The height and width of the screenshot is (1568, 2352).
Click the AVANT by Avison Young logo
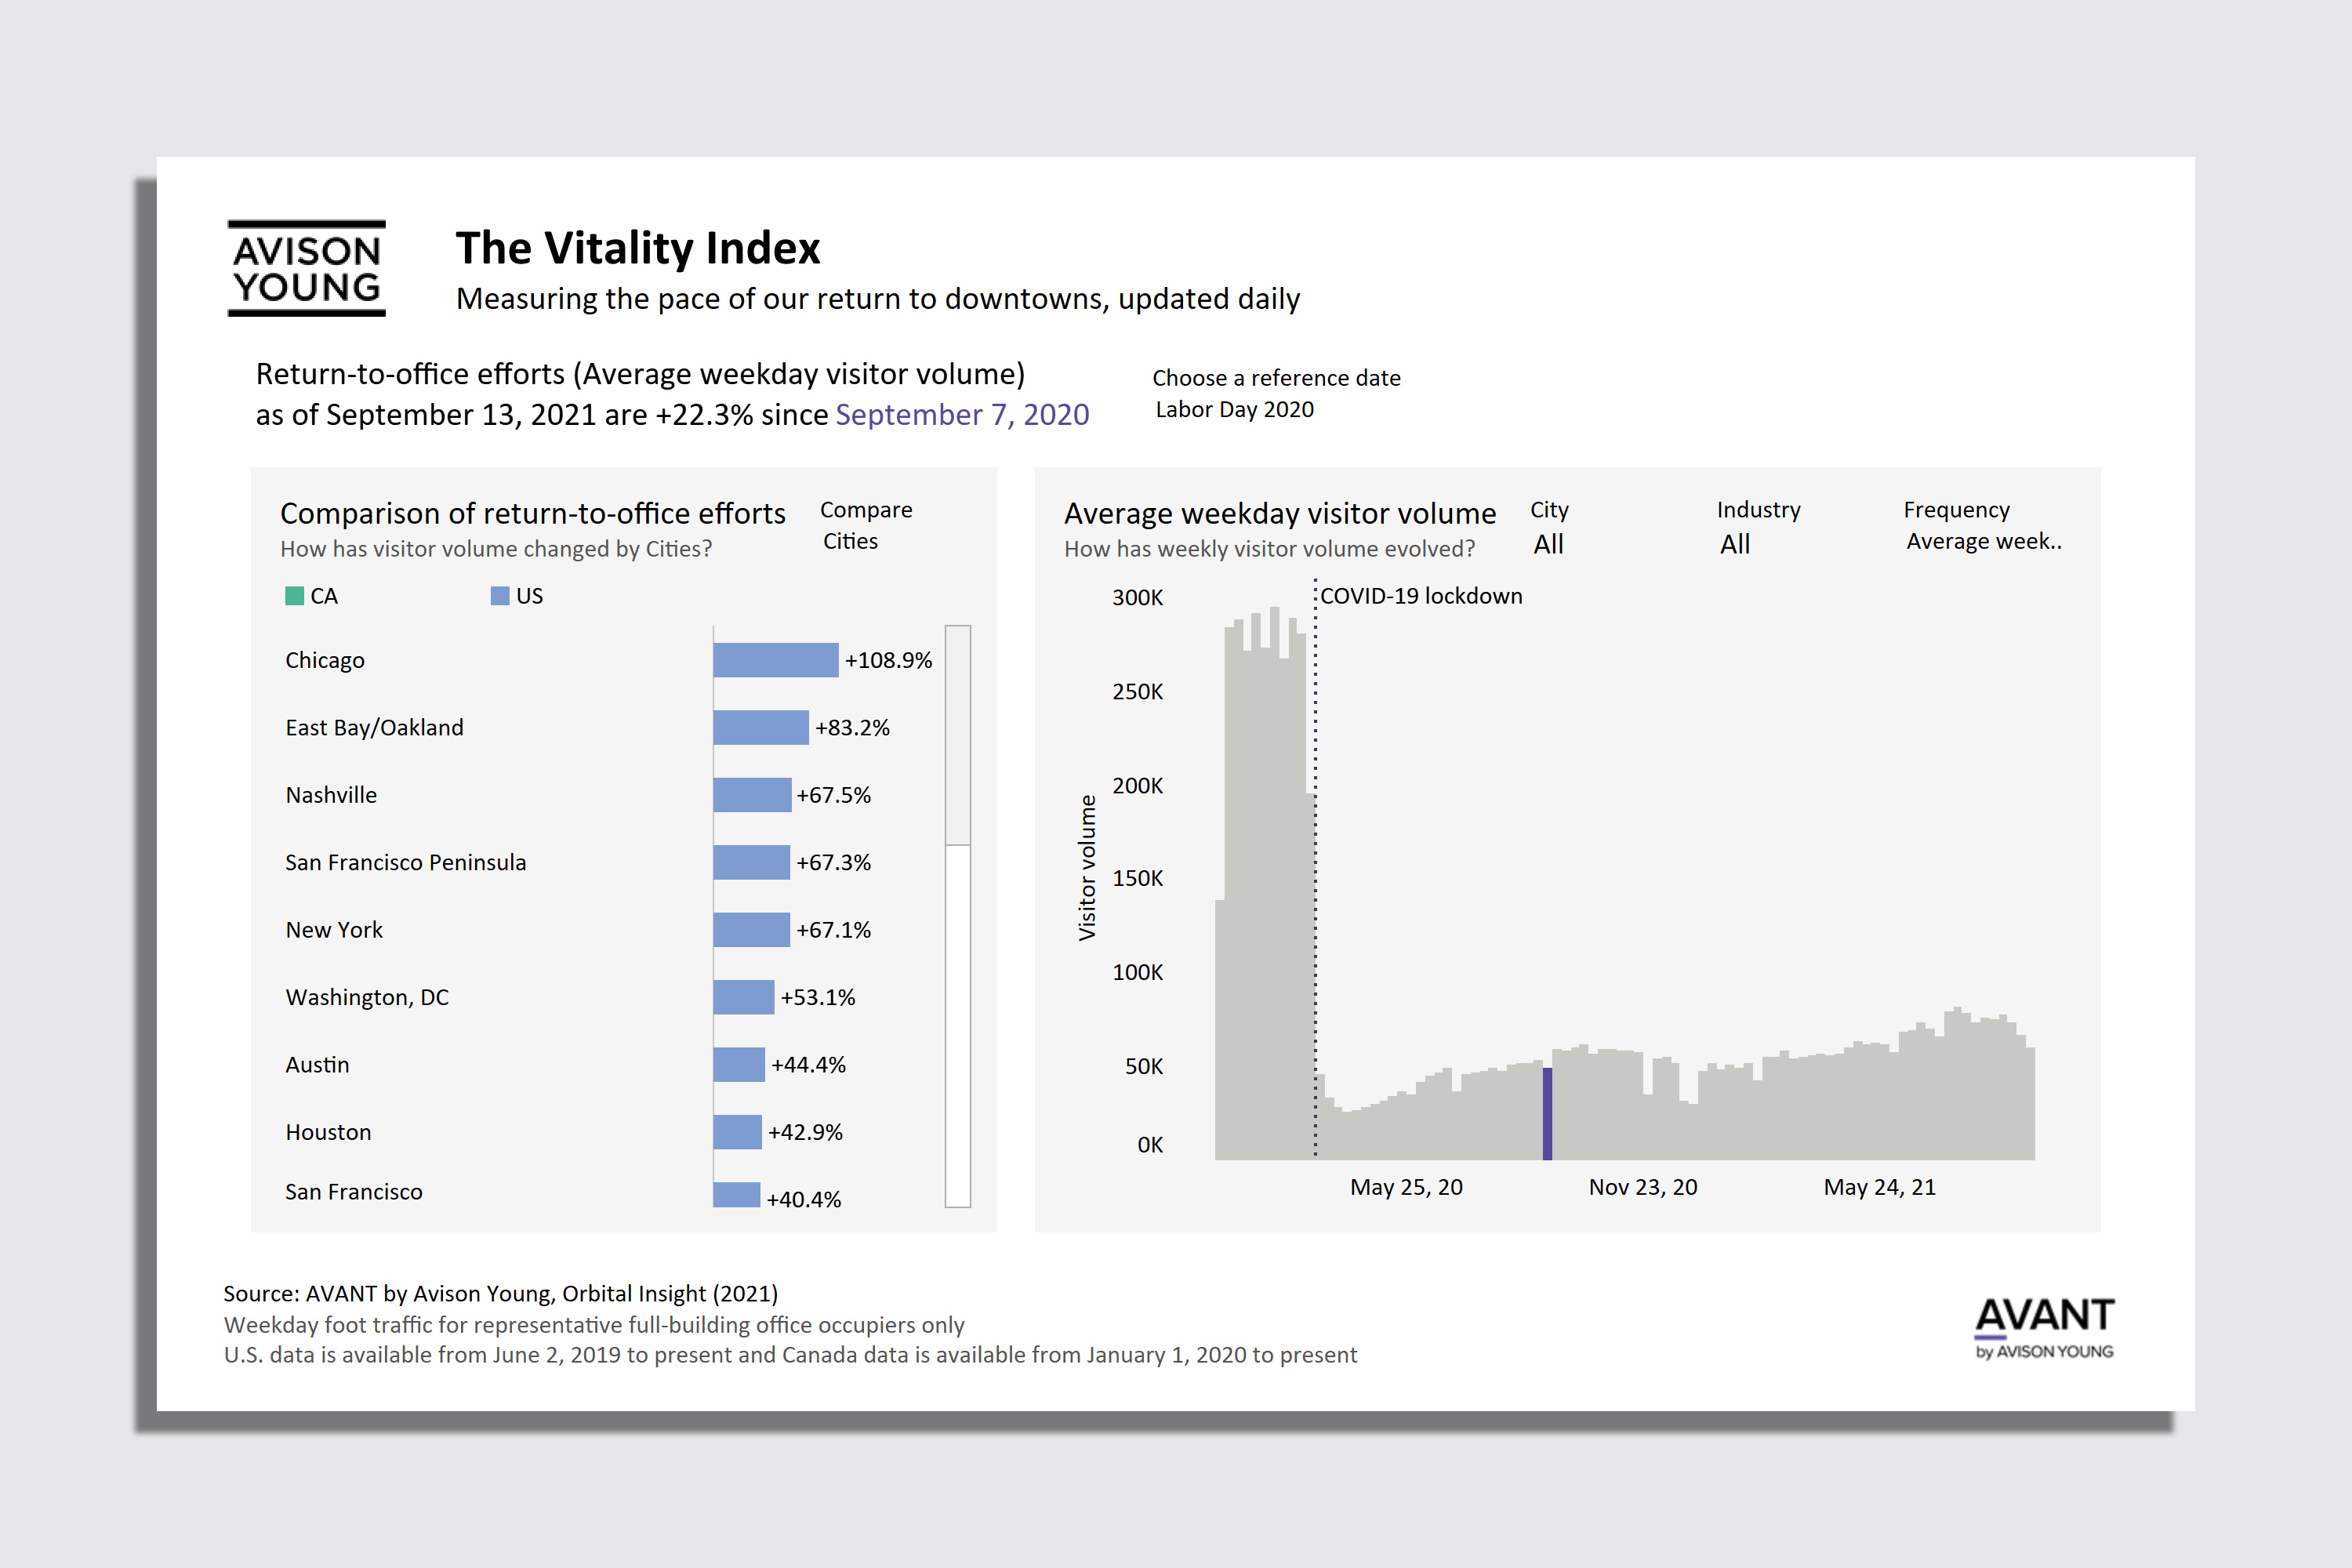click(2043, 1327)
